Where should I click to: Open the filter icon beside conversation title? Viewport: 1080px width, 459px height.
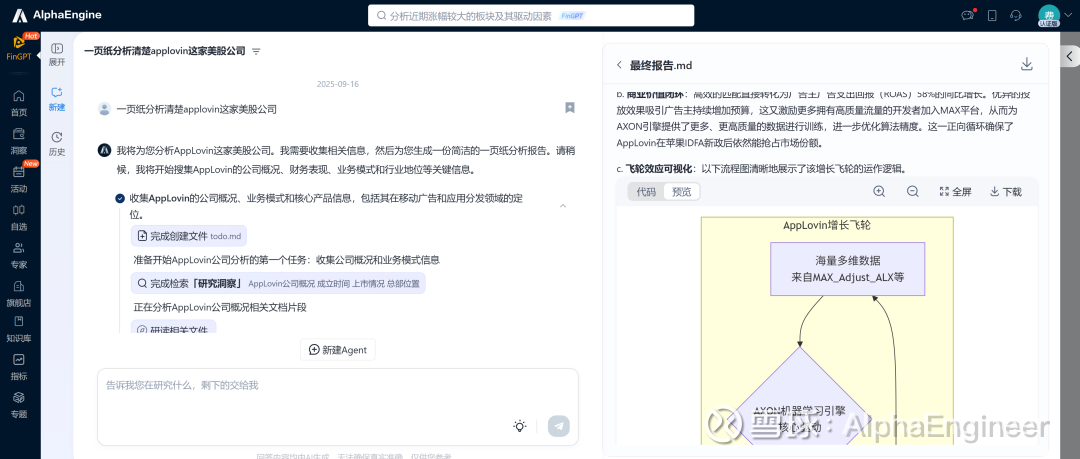(256, 51)
